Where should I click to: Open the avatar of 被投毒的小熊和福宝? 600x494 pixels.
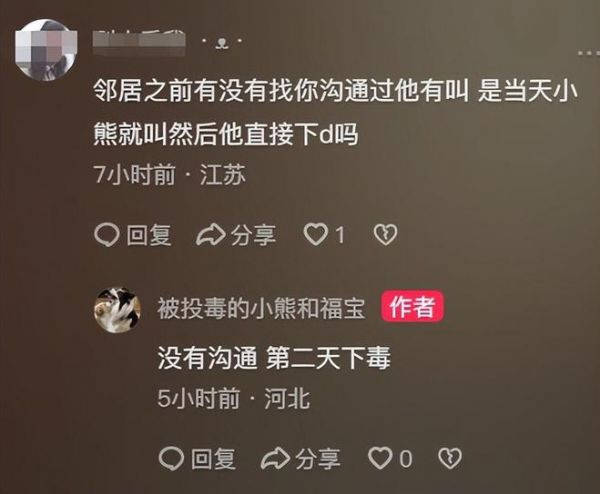click(117, 310)
